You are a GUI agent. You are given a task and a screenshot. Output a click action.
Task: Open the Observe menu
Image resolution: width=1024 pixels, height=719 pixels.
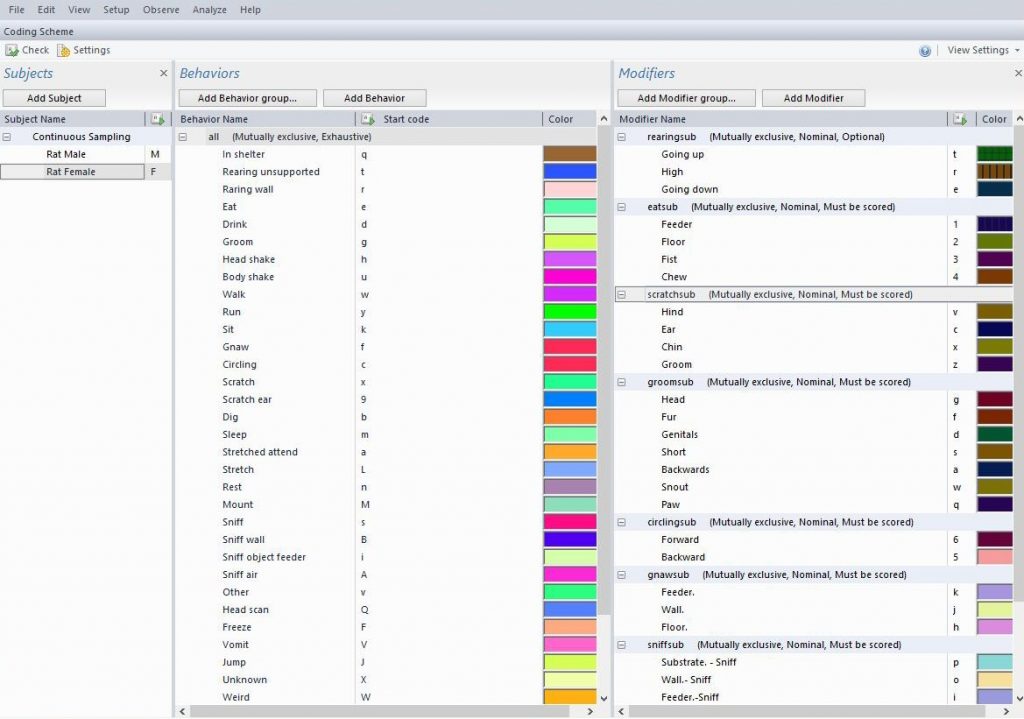tap(161, 10)
